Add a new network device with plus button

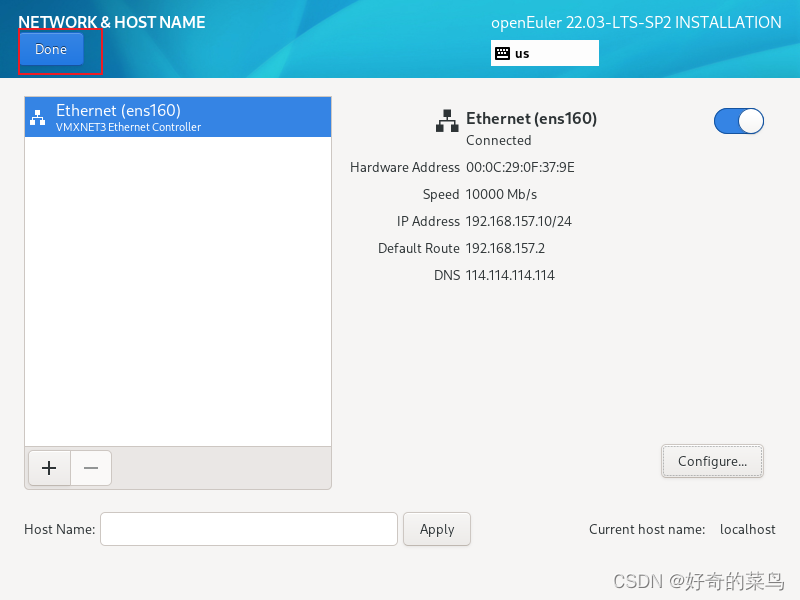point(49,468)
